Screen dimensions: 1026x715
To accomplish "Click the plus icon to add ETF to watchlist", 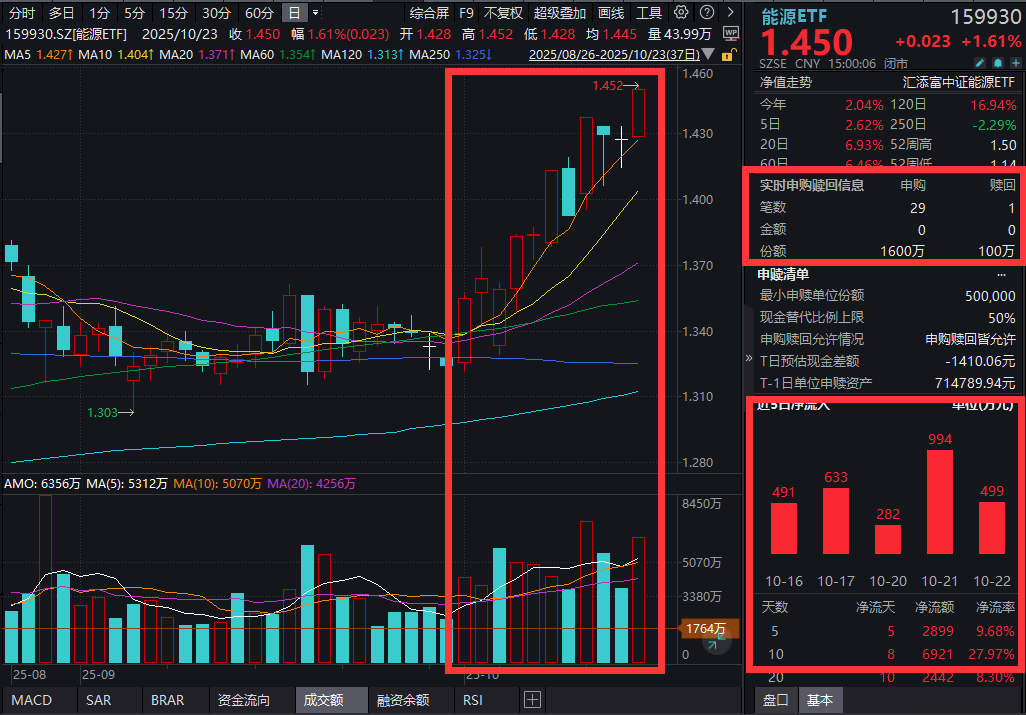I will (1016, 62).
